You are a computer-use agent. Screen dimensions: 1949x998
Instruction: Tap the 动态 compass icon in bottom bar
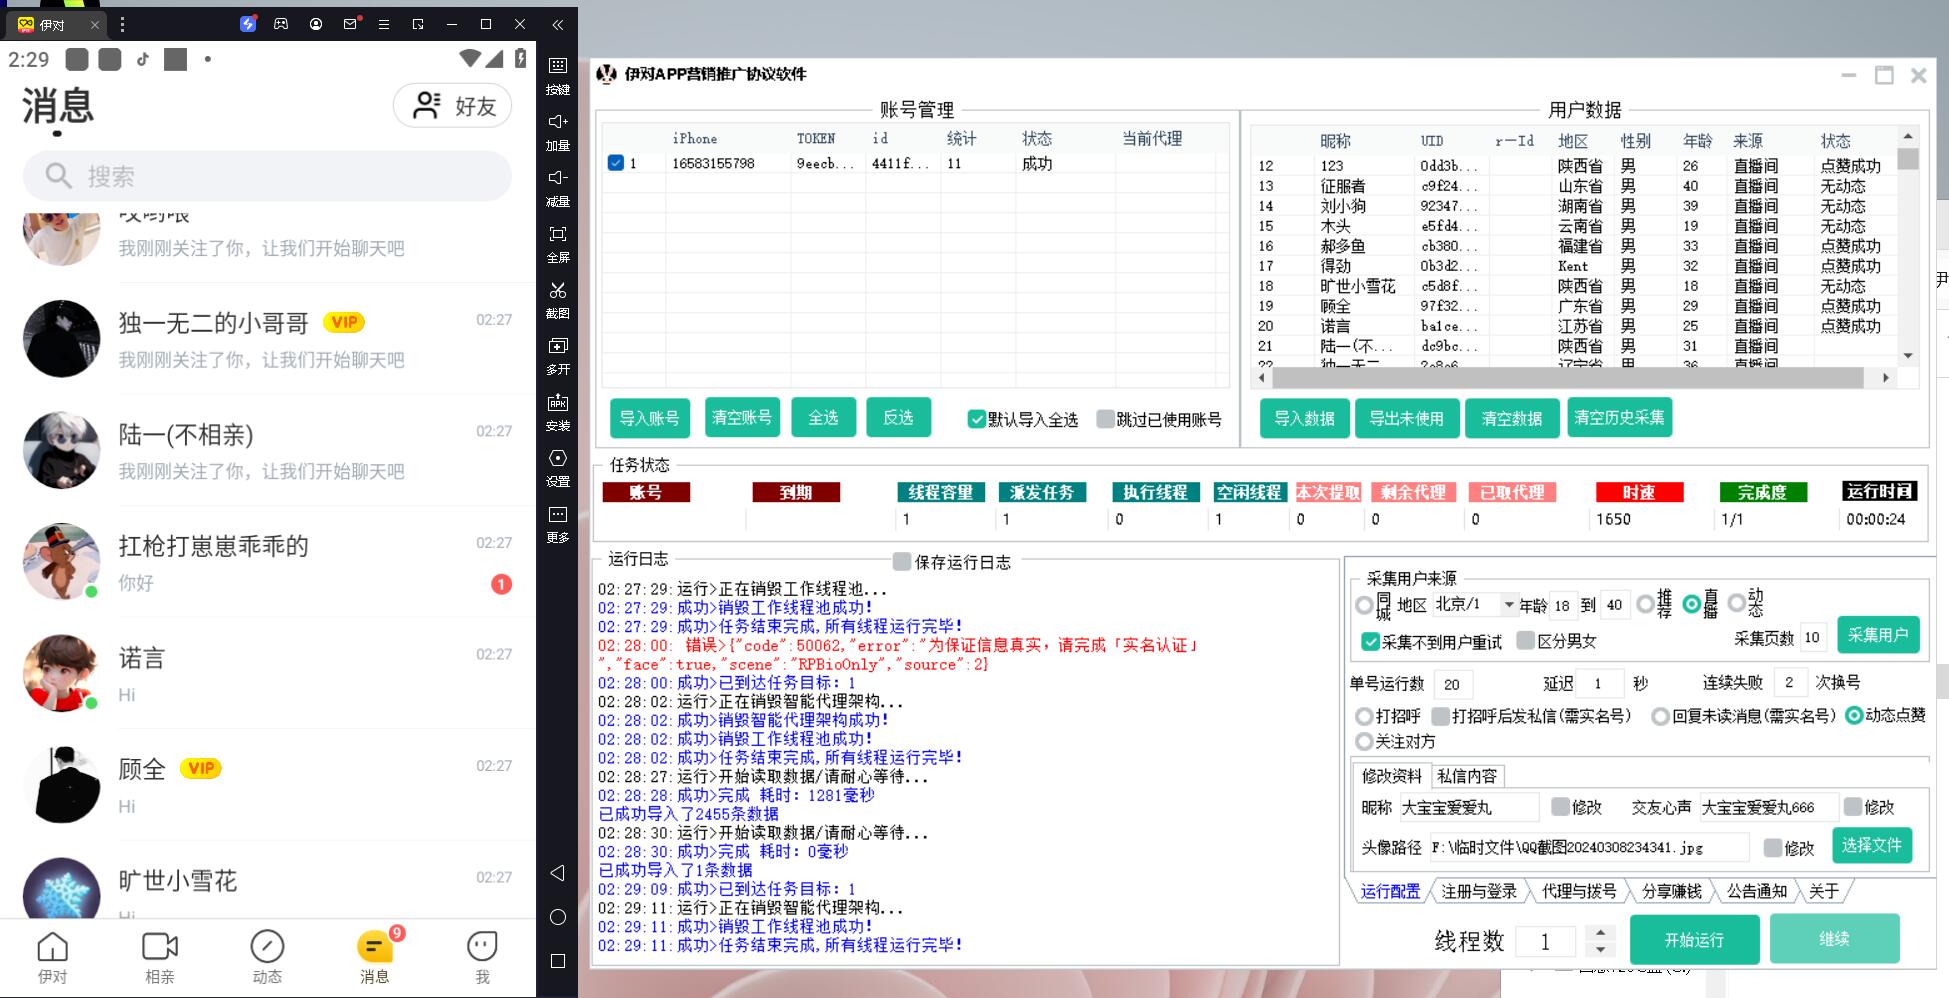[267, 946]
